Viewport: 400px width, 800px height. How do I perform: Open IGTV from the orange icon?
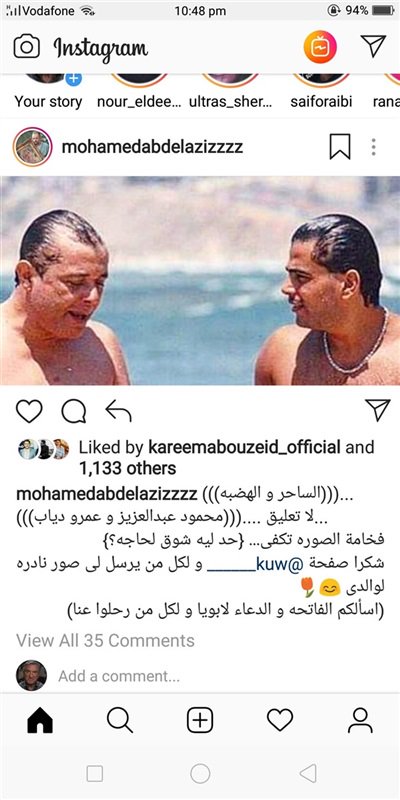[320, 47]
